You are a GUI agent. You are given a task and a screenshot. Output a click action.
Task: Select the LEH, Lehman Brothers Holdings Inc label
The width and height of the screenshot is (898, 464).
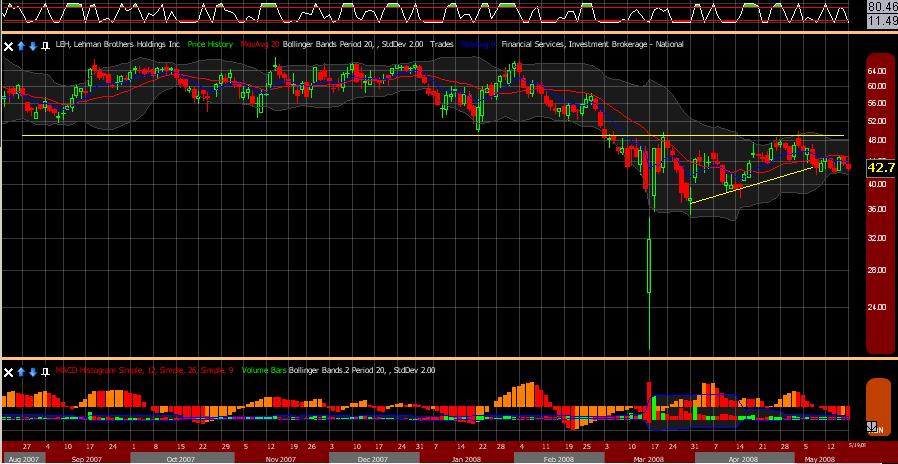[x=117, y=44]
